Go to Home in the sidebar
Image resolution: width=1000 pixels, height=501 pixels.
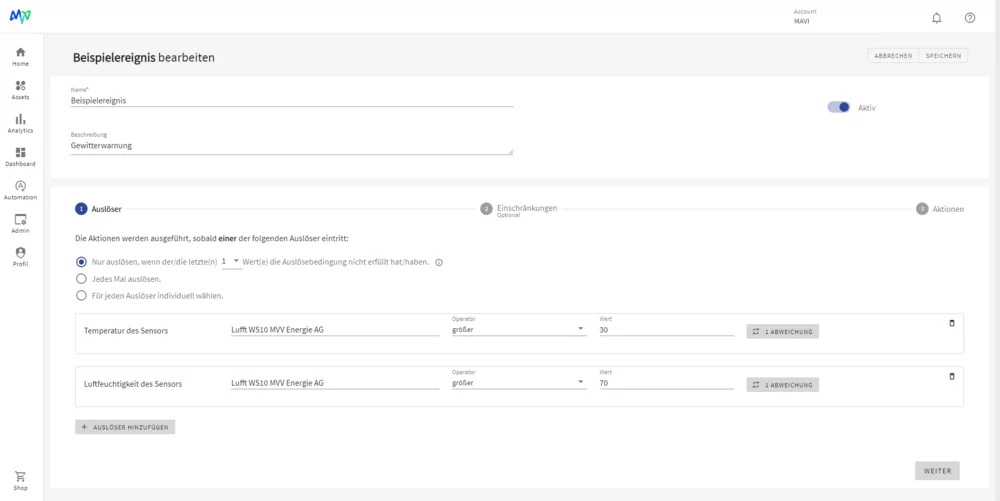(x=20, y=57)
